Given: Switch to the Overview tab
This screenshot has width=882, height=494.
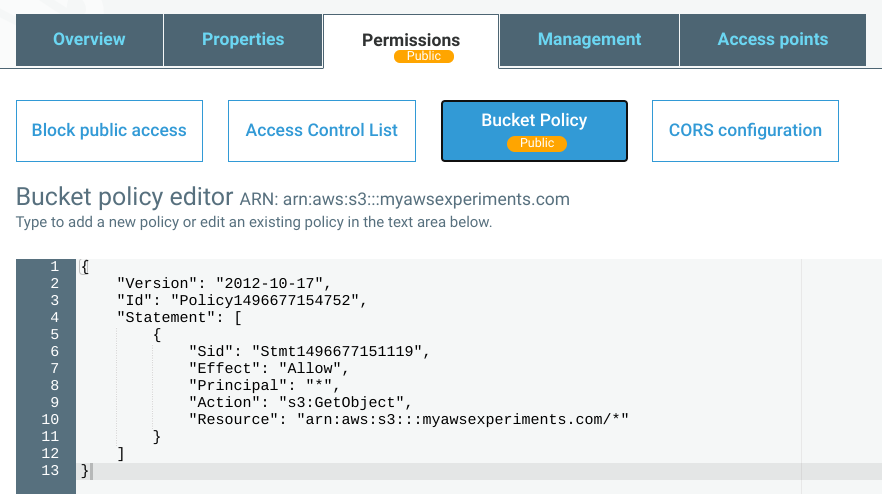Looking at the screenshot, I should pos(89,40).
